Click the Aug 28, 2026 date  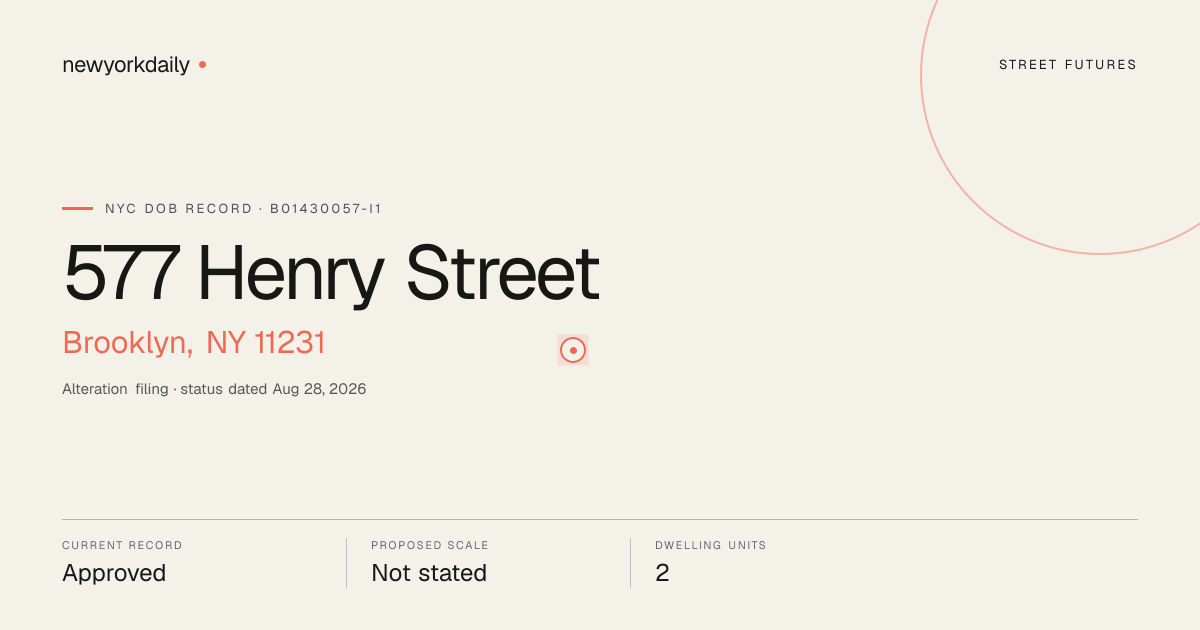click(319, 389)
